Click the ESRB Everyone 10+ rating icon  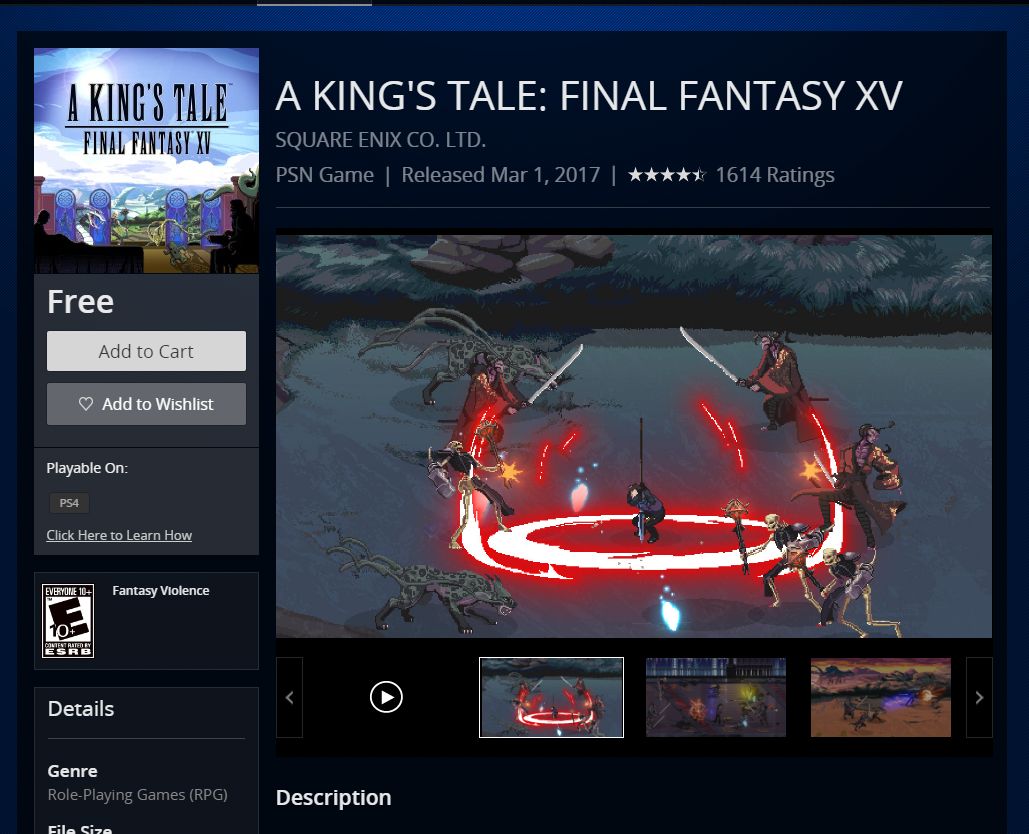[68, 621]
